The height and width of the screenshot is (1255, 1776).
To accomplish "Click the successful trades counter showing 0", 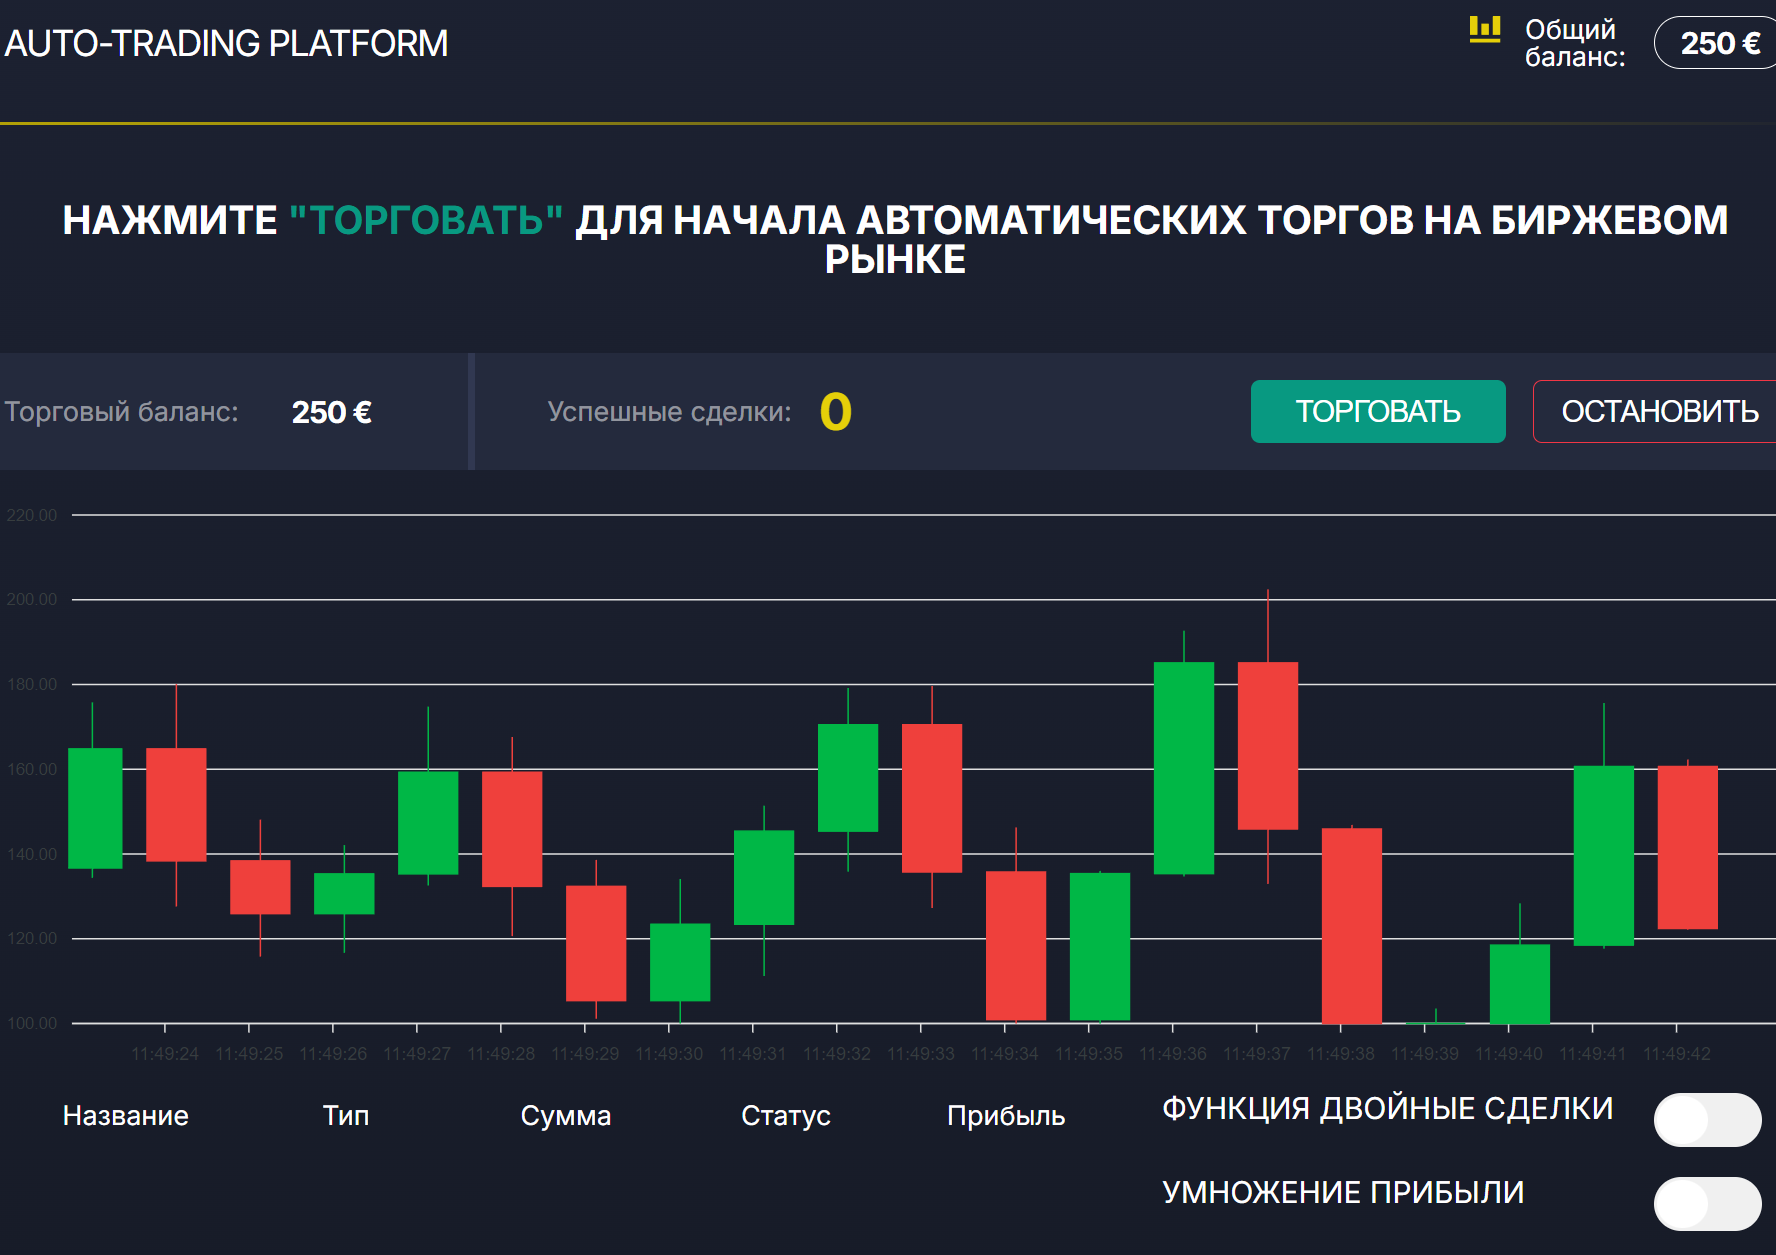I will tap(836, 412).
